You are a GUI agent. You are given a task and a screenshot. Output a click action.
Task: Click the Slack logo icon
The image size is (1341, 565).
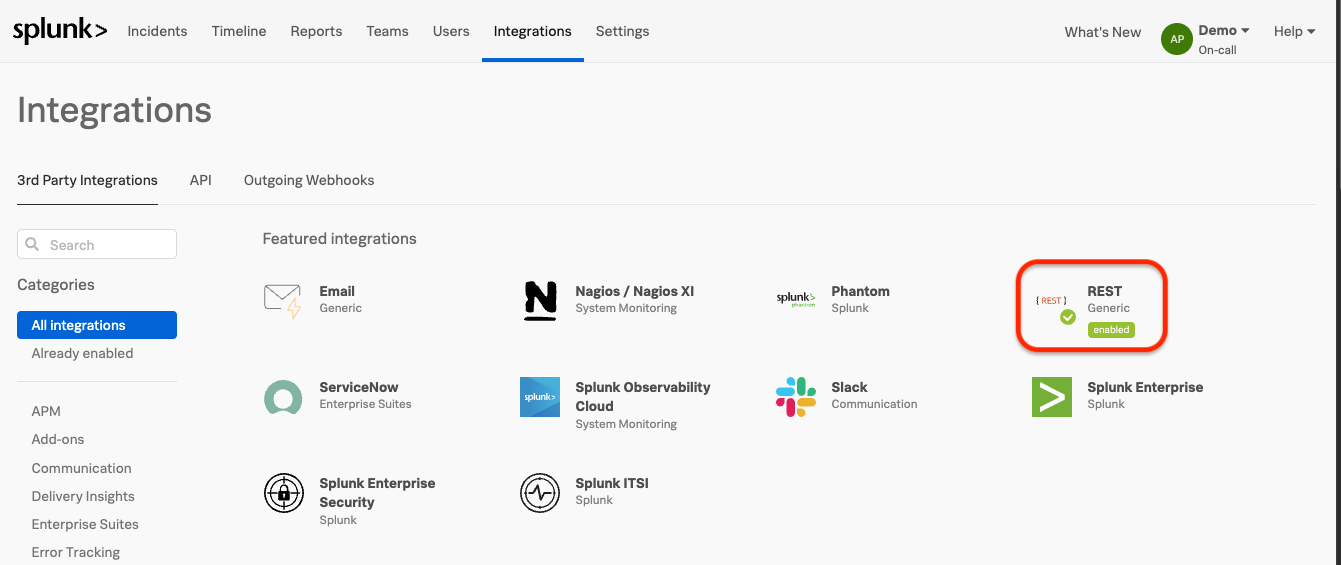[x=796, y=397]
